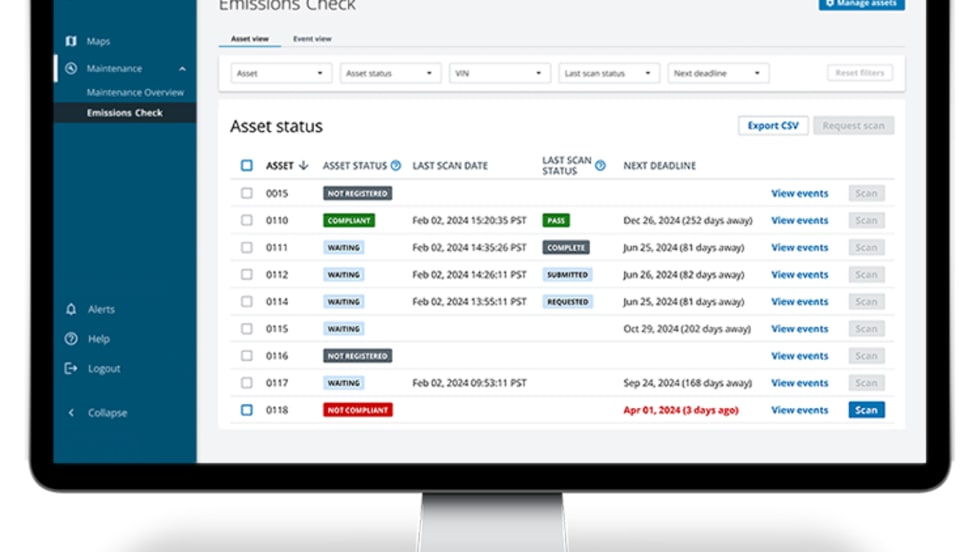The width and height of the screenshot is (980, 552).
Task: Switch to the Asset view tab
Action: pyautogui.click(x=249, y=39)
